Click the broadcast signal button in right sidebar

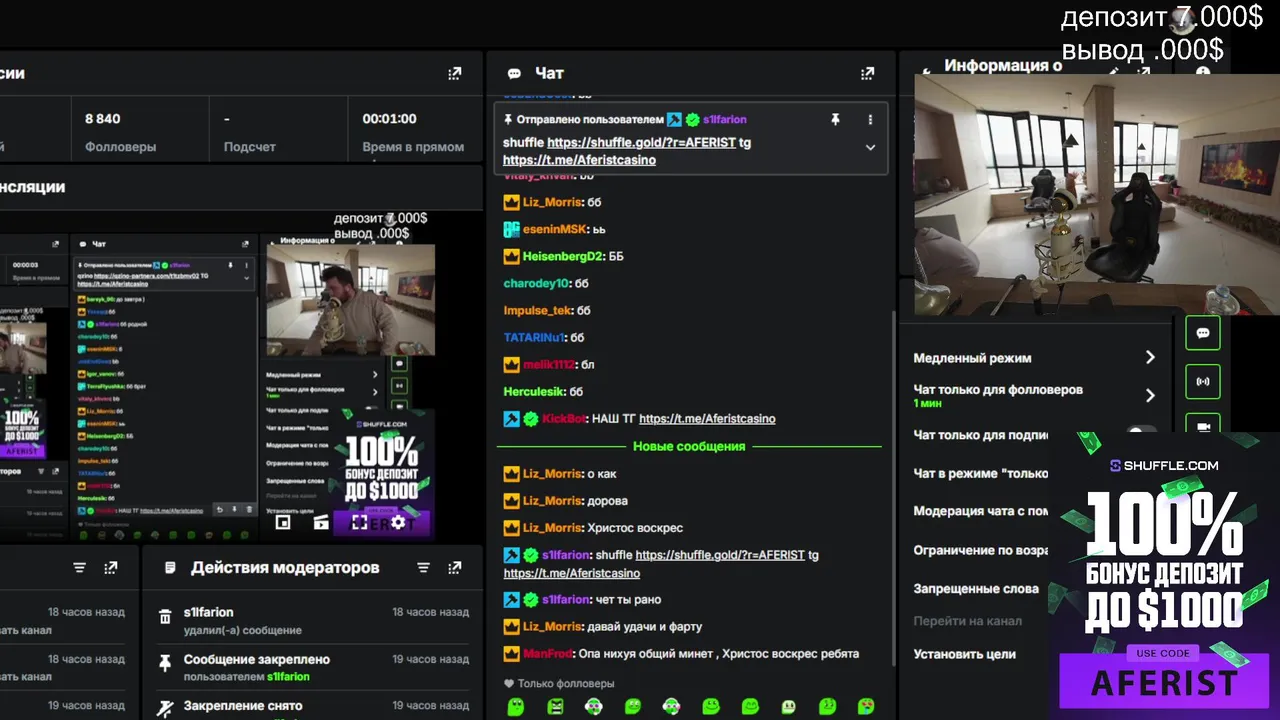click(x=1202, y=381)
